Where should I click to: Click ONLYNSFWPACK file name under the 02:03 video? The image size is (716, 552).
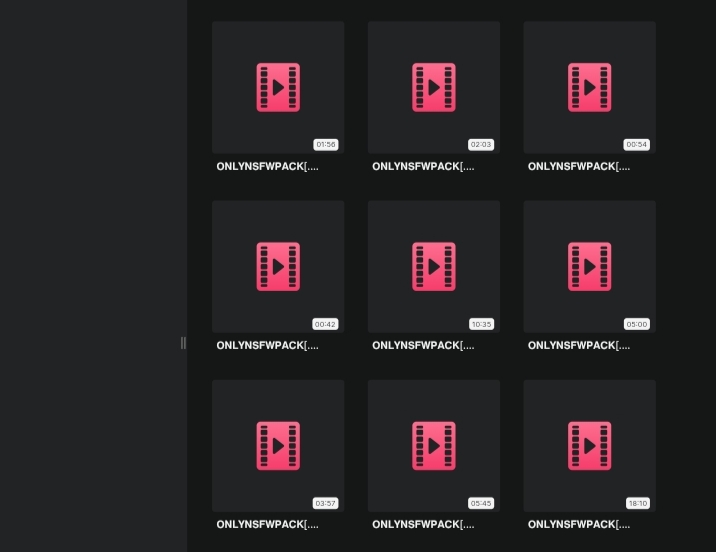423,167
